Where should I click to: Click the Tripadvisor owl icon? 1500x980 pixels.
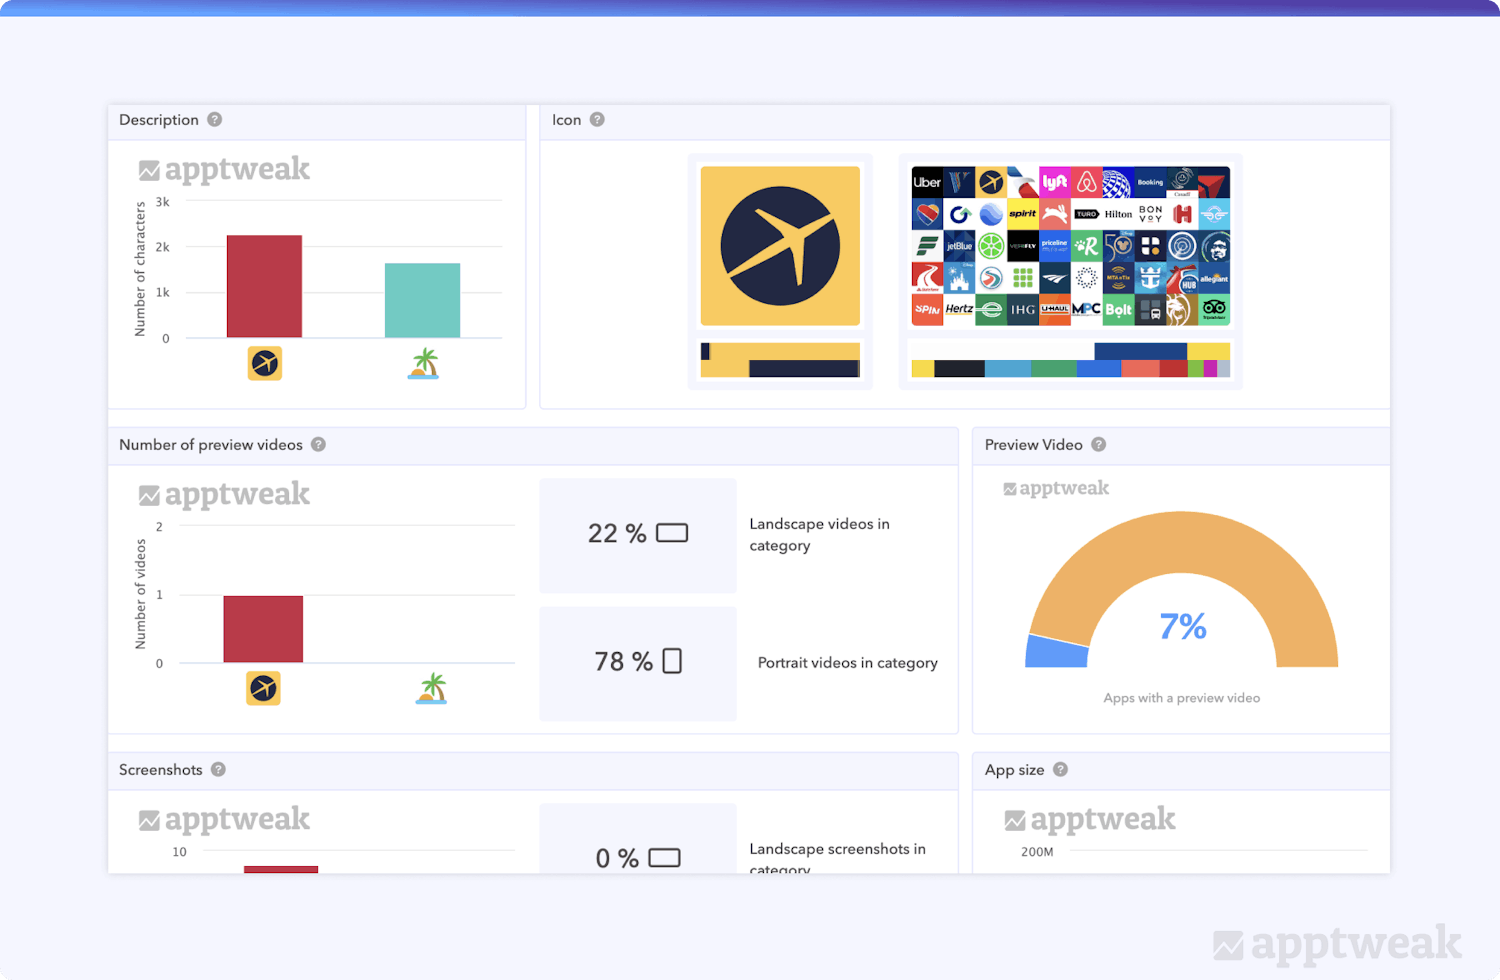click(x=1214, y=309)
